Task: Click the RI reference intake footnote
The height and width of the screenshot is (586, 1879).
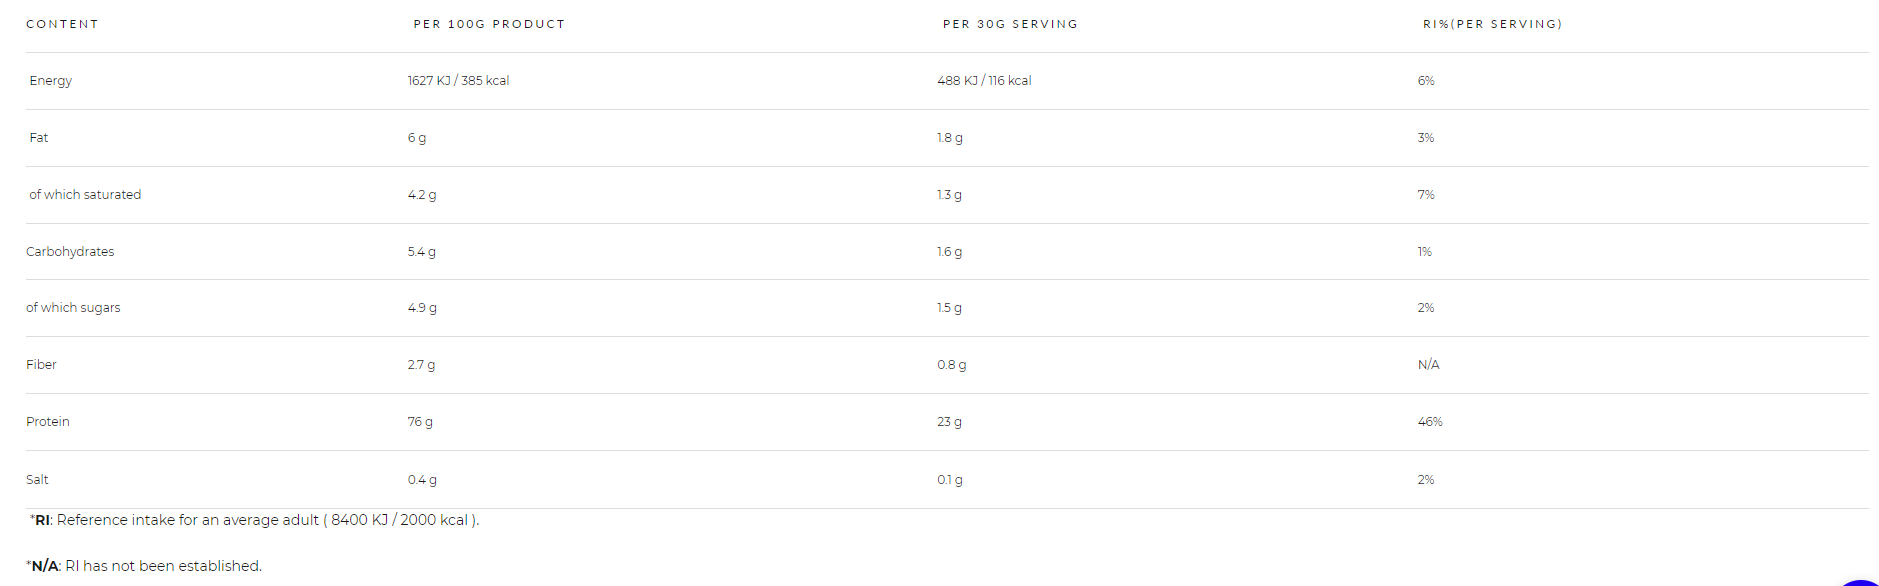Action: (254, 520)
